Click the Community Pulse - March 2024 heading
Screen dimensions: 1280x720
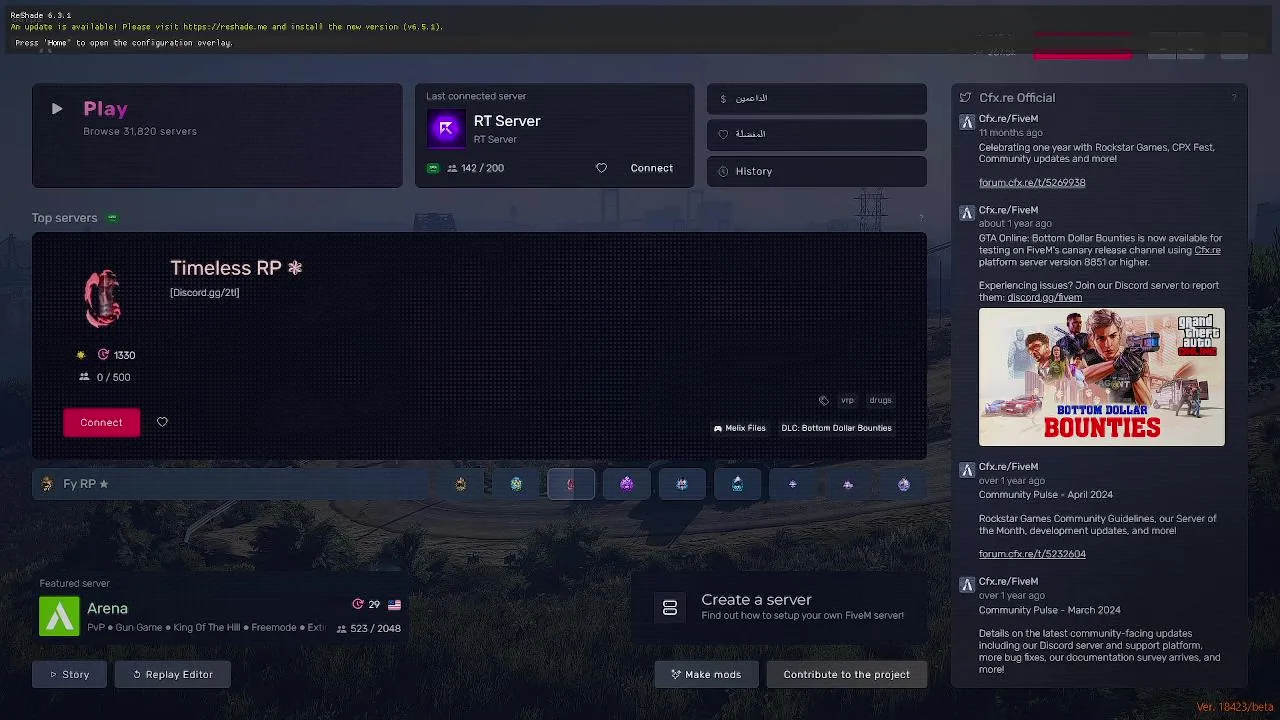(1050, 610)
